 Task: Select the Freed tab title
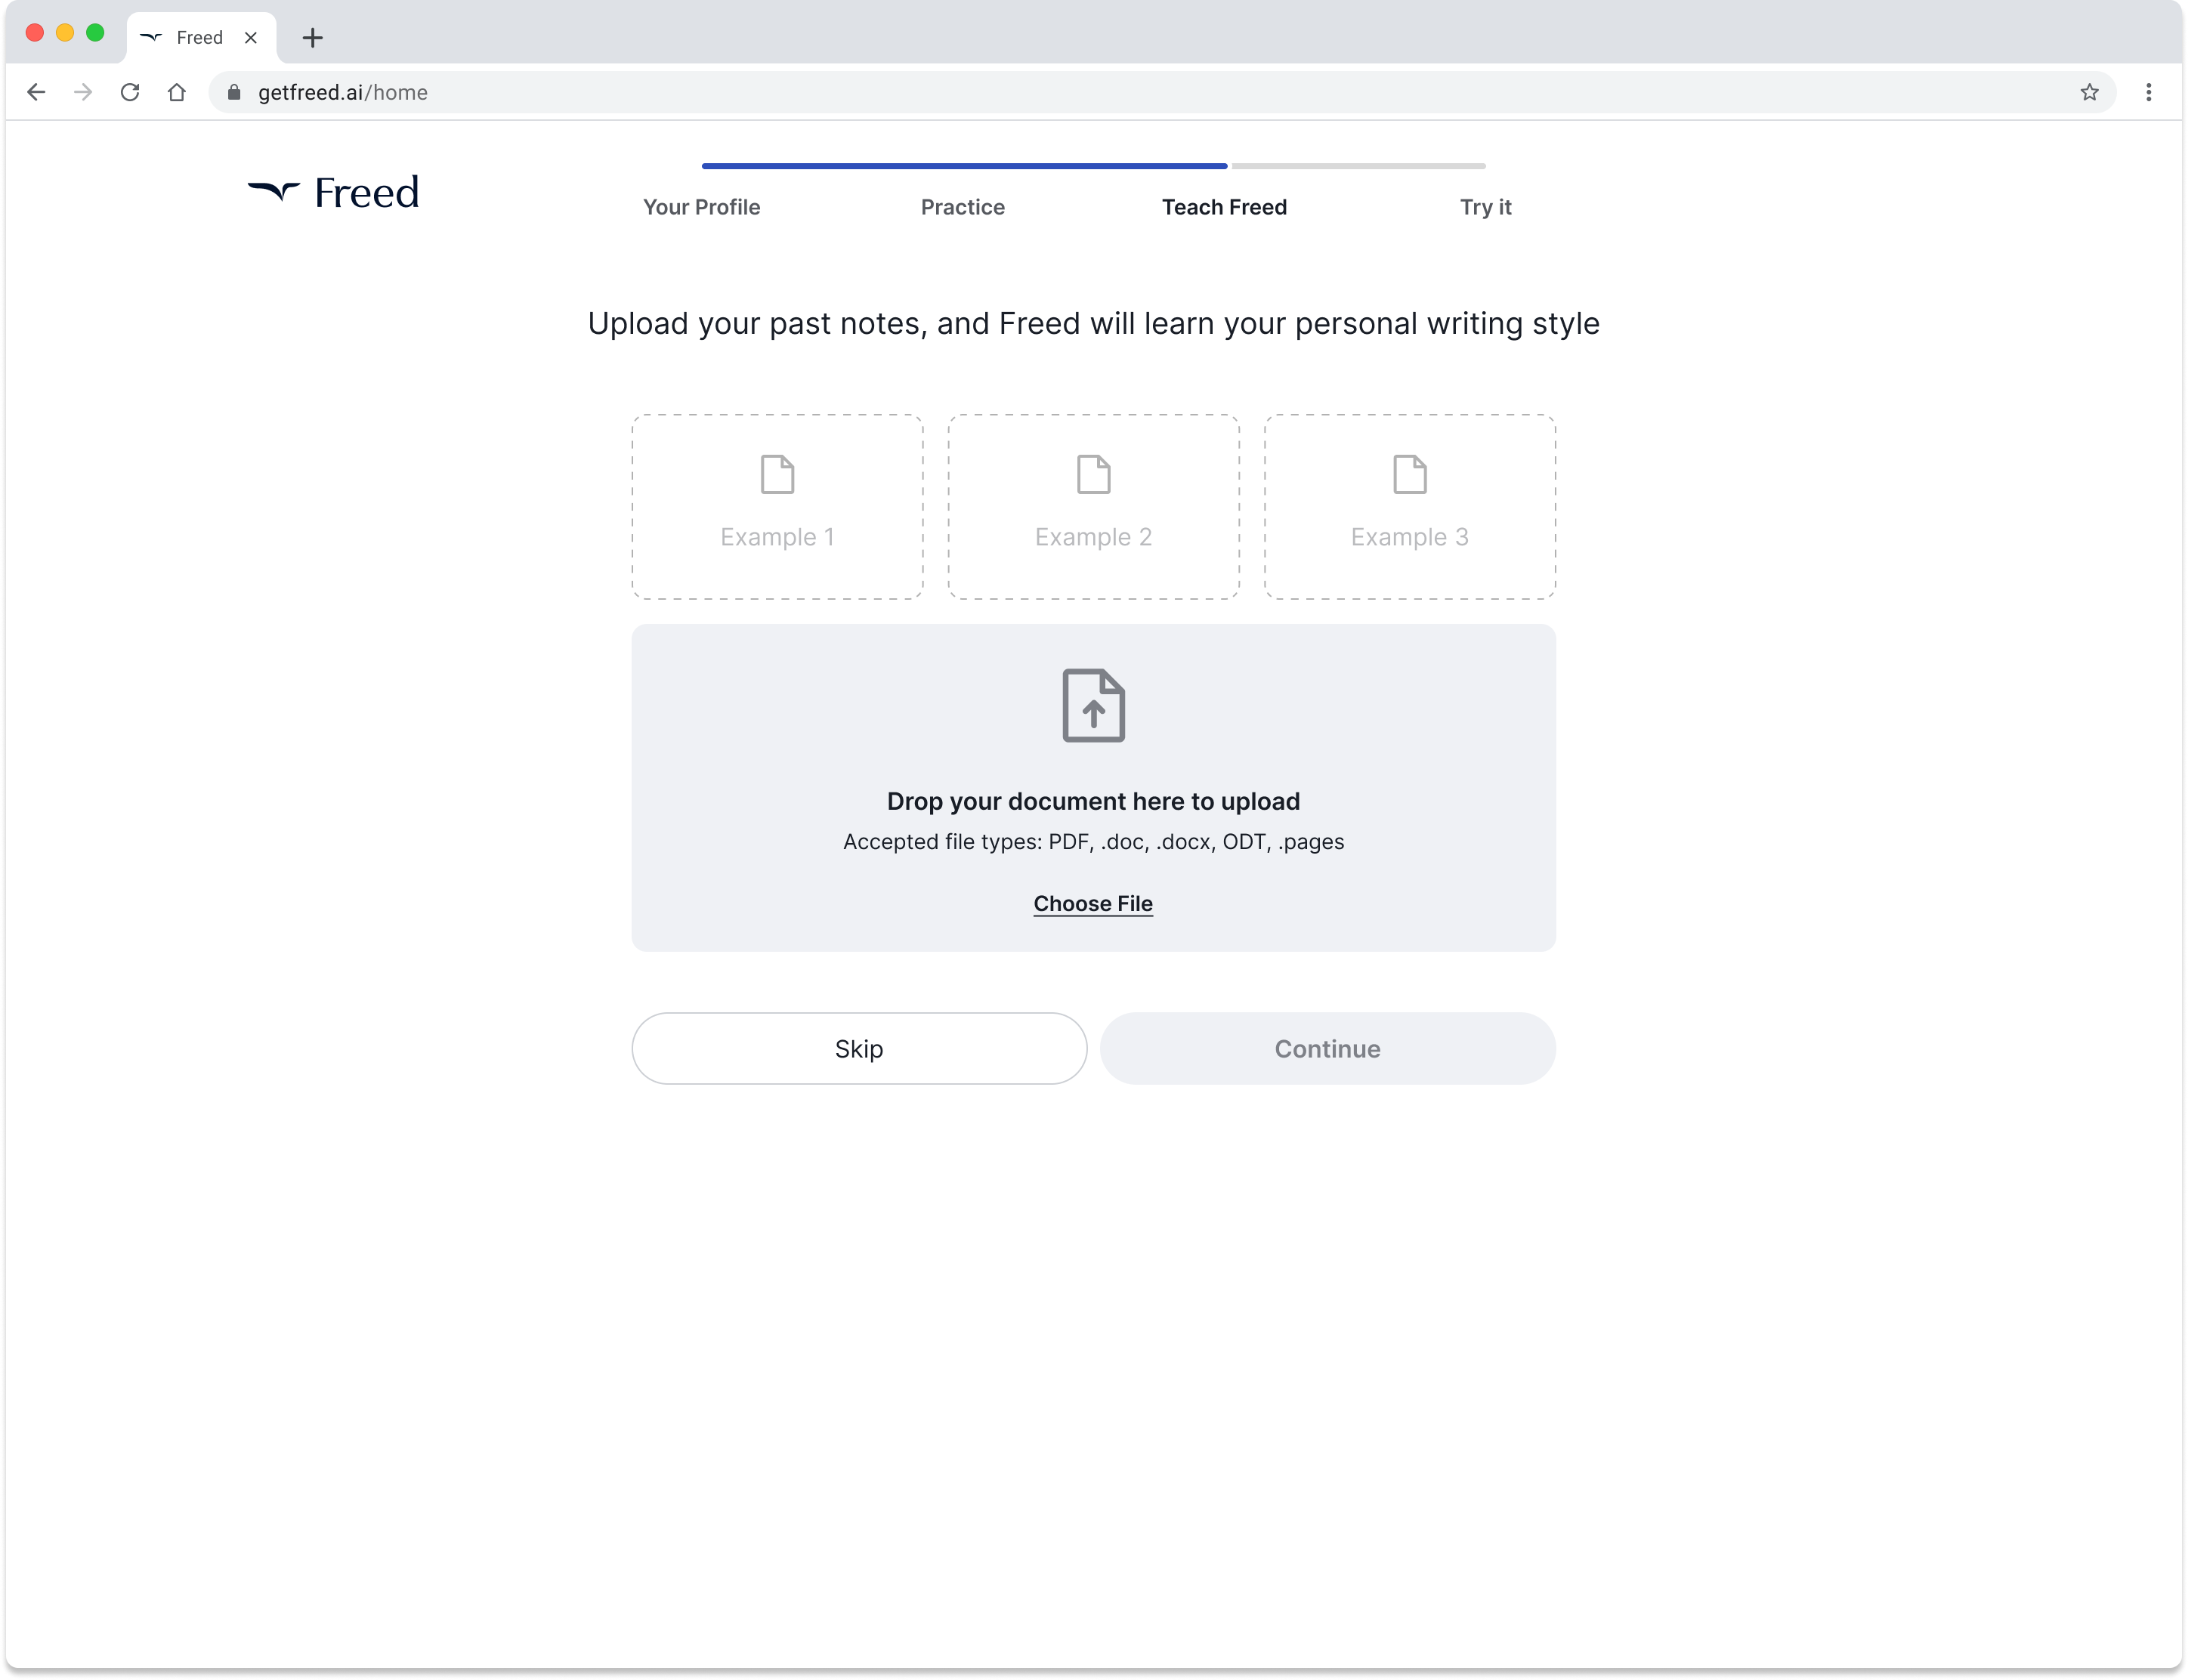pos(199,38)
